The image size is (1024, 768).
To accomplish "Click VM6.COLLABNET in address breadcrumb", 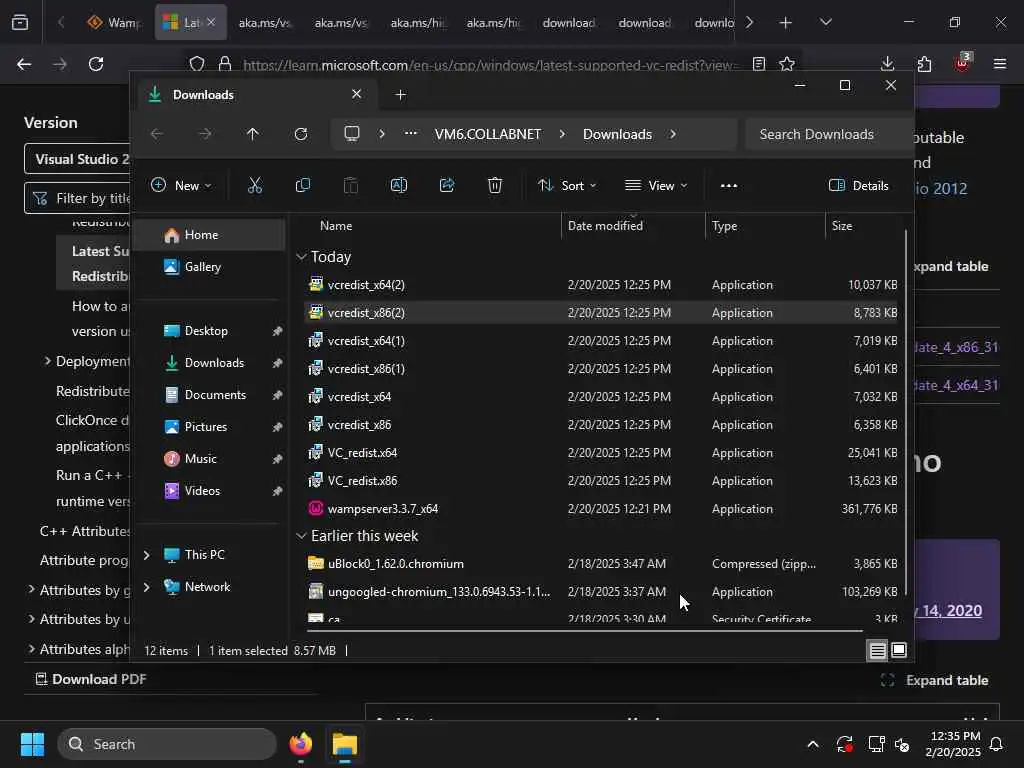I will (488, 134).
